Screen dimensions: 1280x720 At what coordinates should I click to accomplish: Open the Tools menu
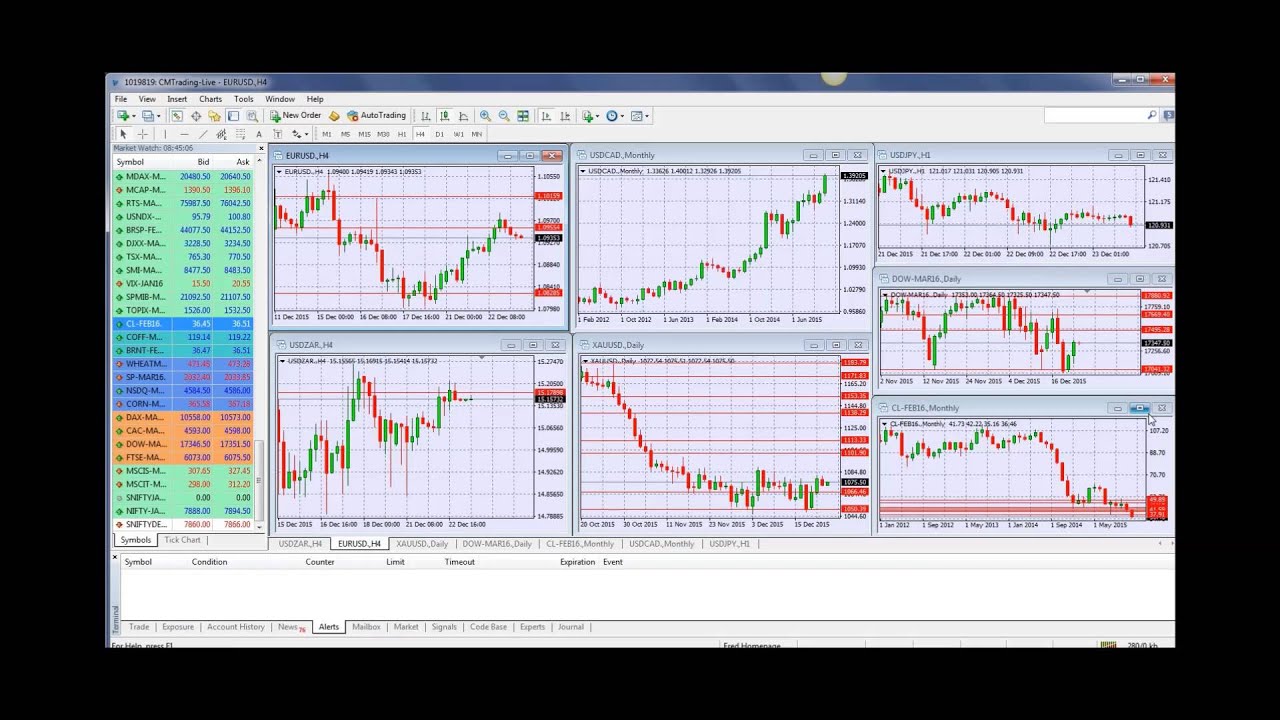(243, 99)
